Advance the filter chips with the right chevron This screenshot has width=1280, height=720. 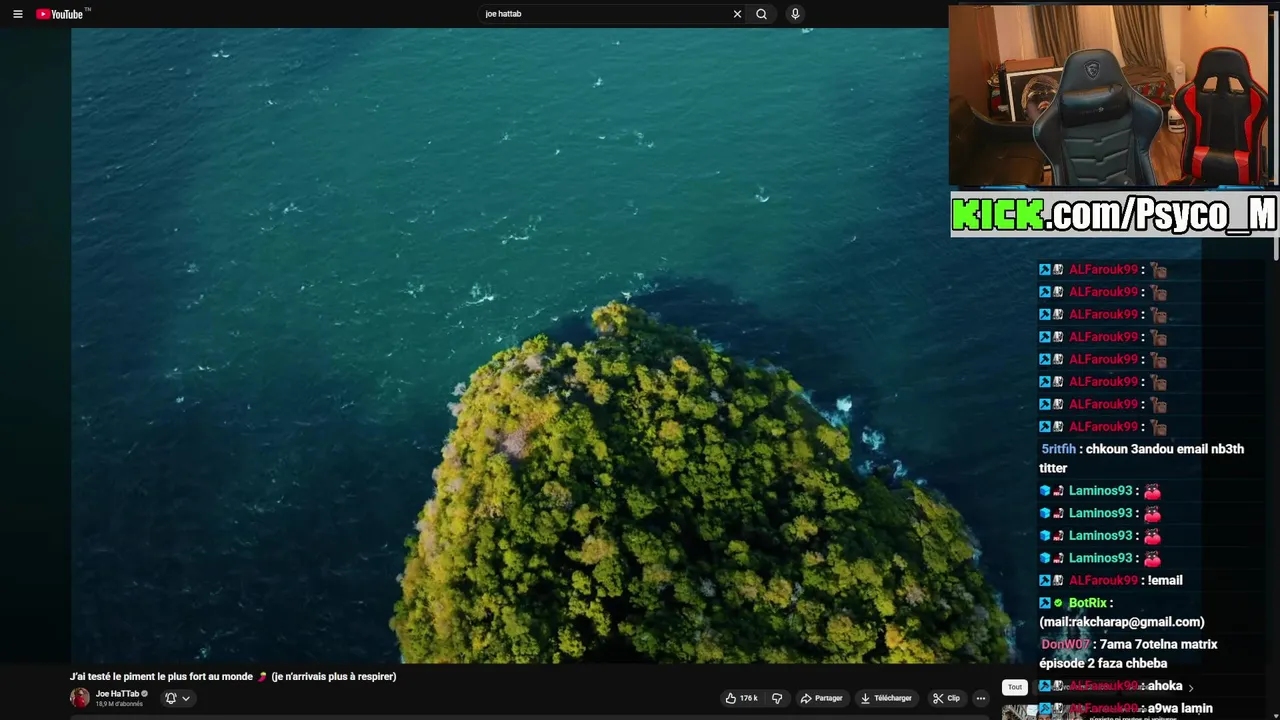[1190, 688]
